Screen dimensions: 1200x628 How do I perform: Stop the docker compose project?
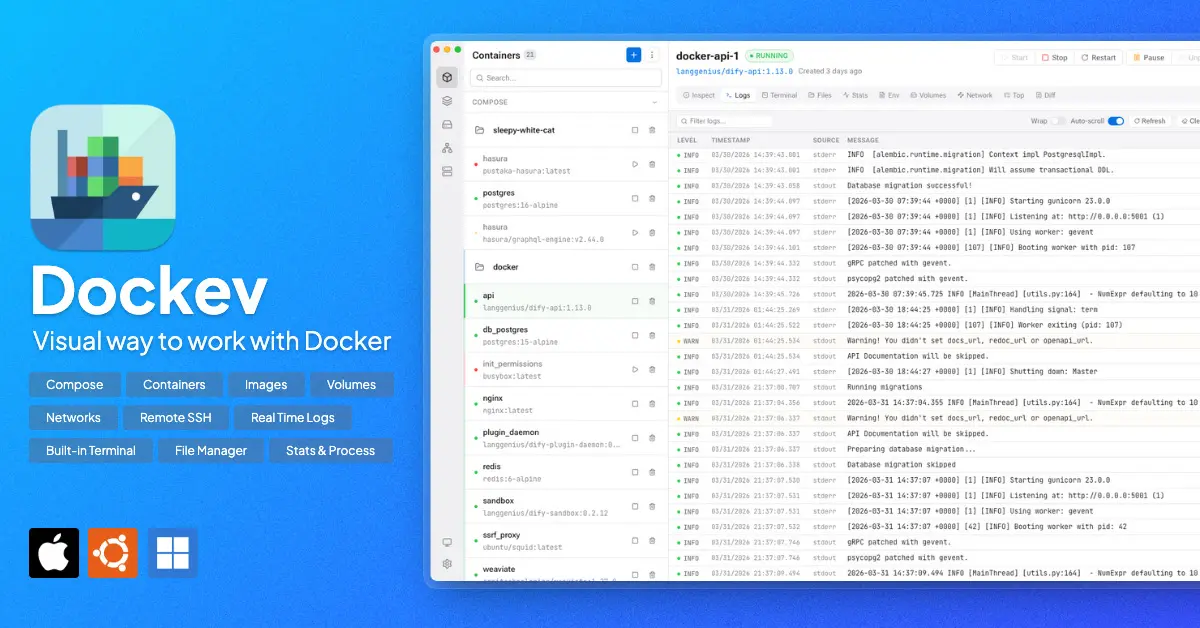[635, 267]
